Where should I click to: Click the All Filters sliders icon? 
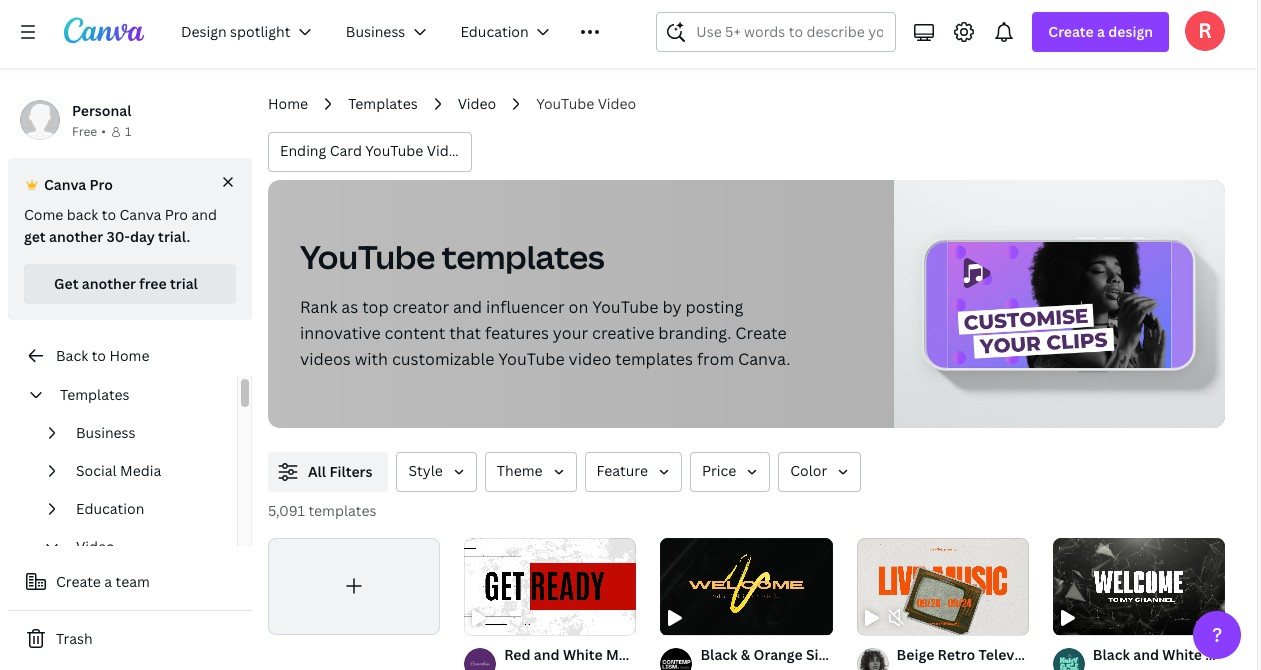(288, 472)
